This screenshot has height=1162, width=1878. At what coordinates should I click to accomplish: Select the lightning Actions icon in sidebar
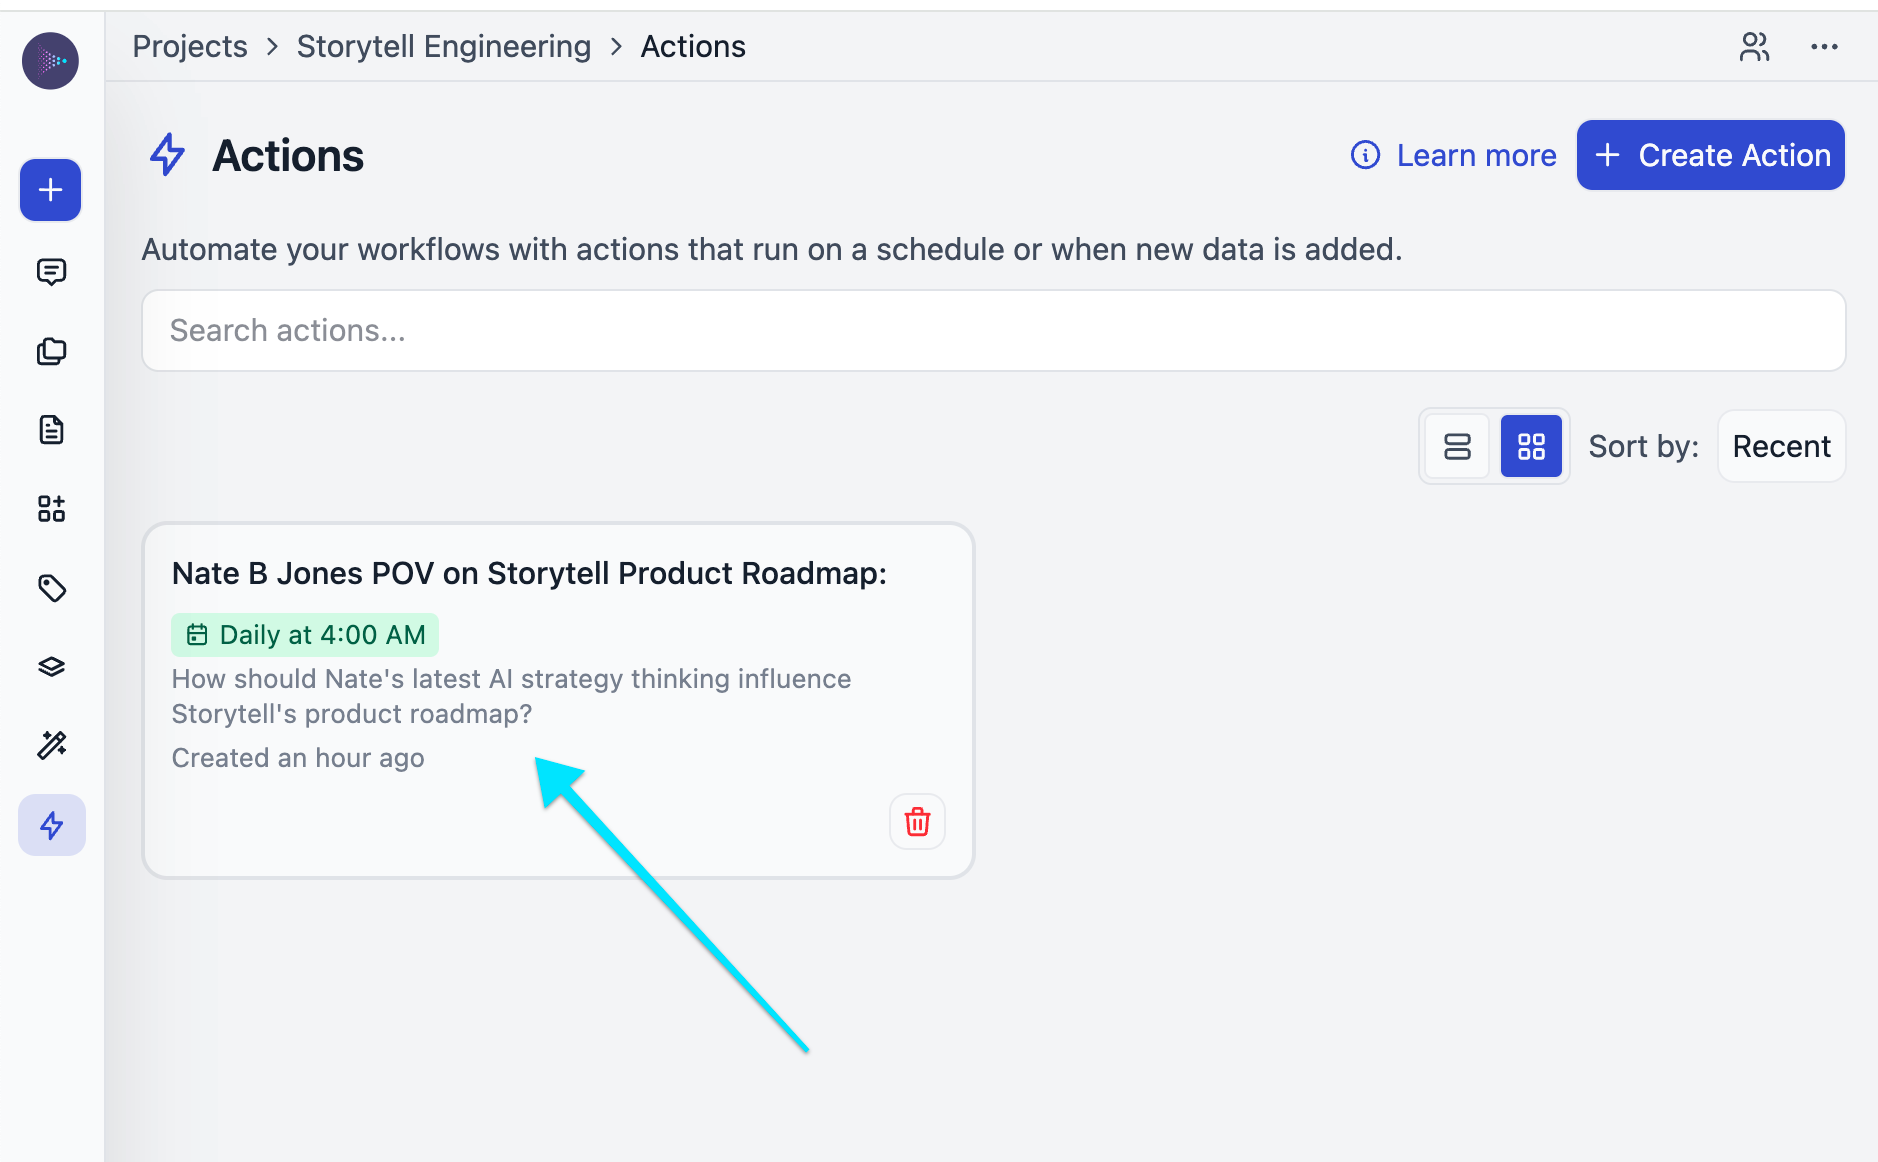(x=51, y=825)
